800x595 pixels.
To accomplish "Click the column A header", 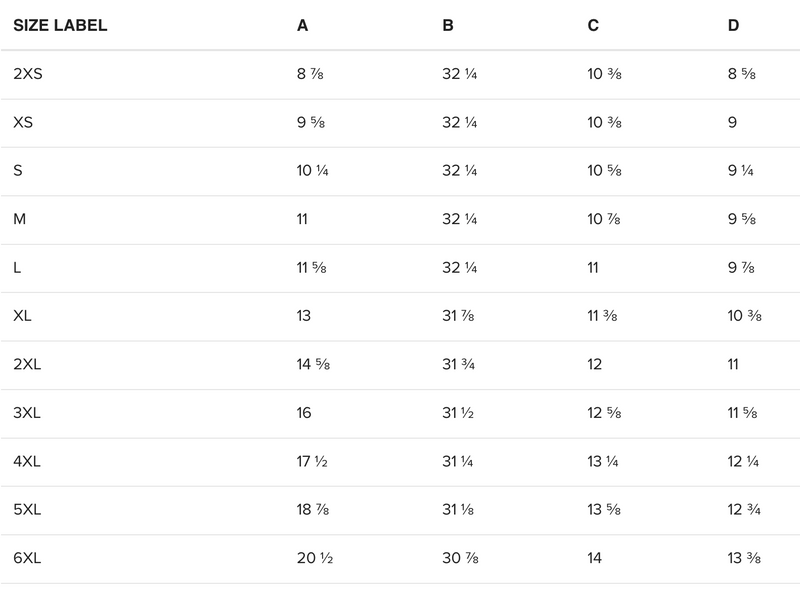I will click(303, 26).
